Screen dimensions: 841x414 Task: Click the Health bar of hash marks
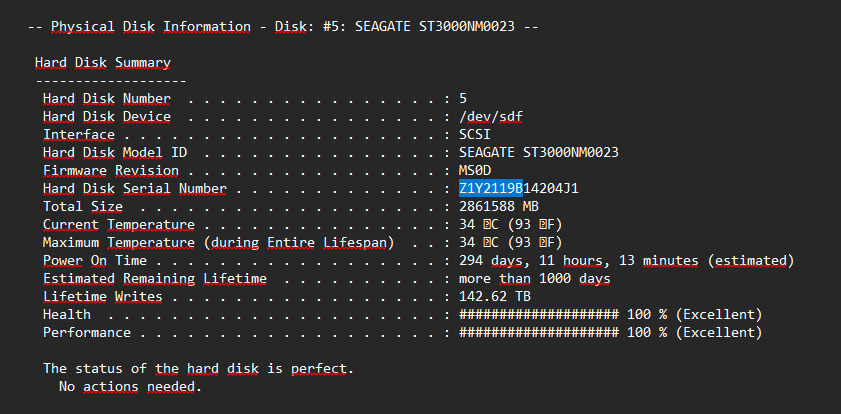click(x=538, y=315)
